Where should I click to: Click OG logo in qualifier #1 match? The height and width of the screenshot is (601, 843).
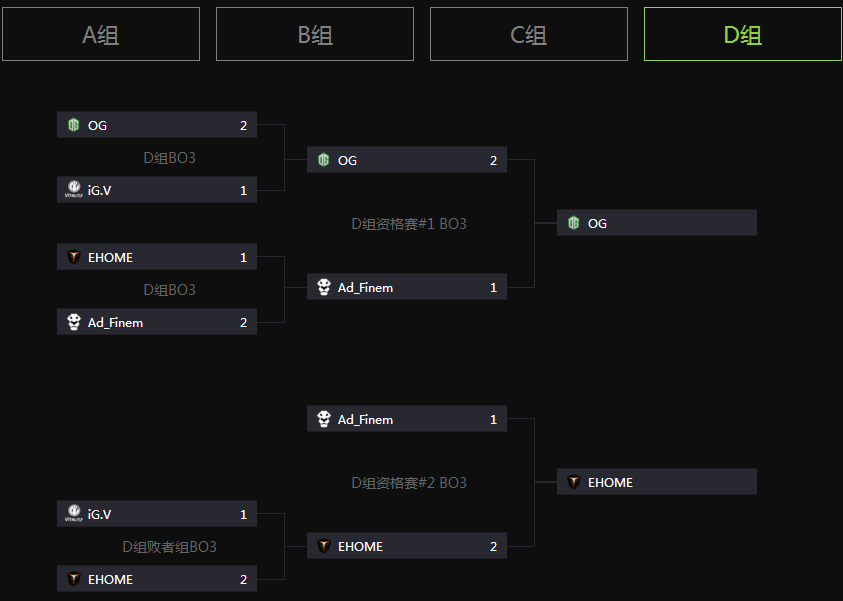click(324, 160)
